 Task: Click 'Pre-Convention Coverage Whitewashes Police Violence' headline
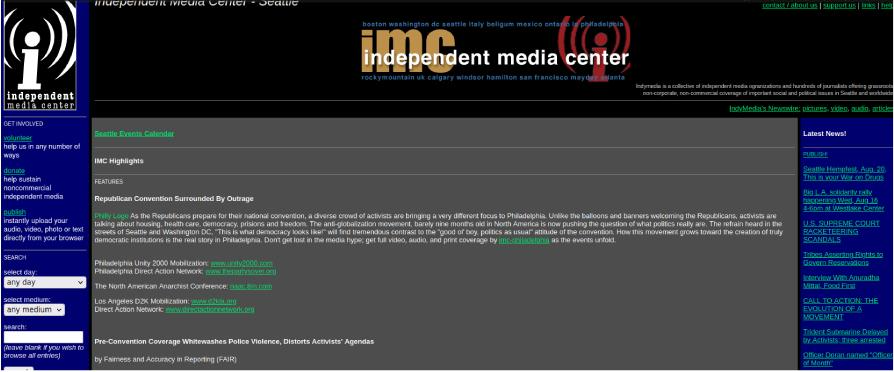pos(234,341)
